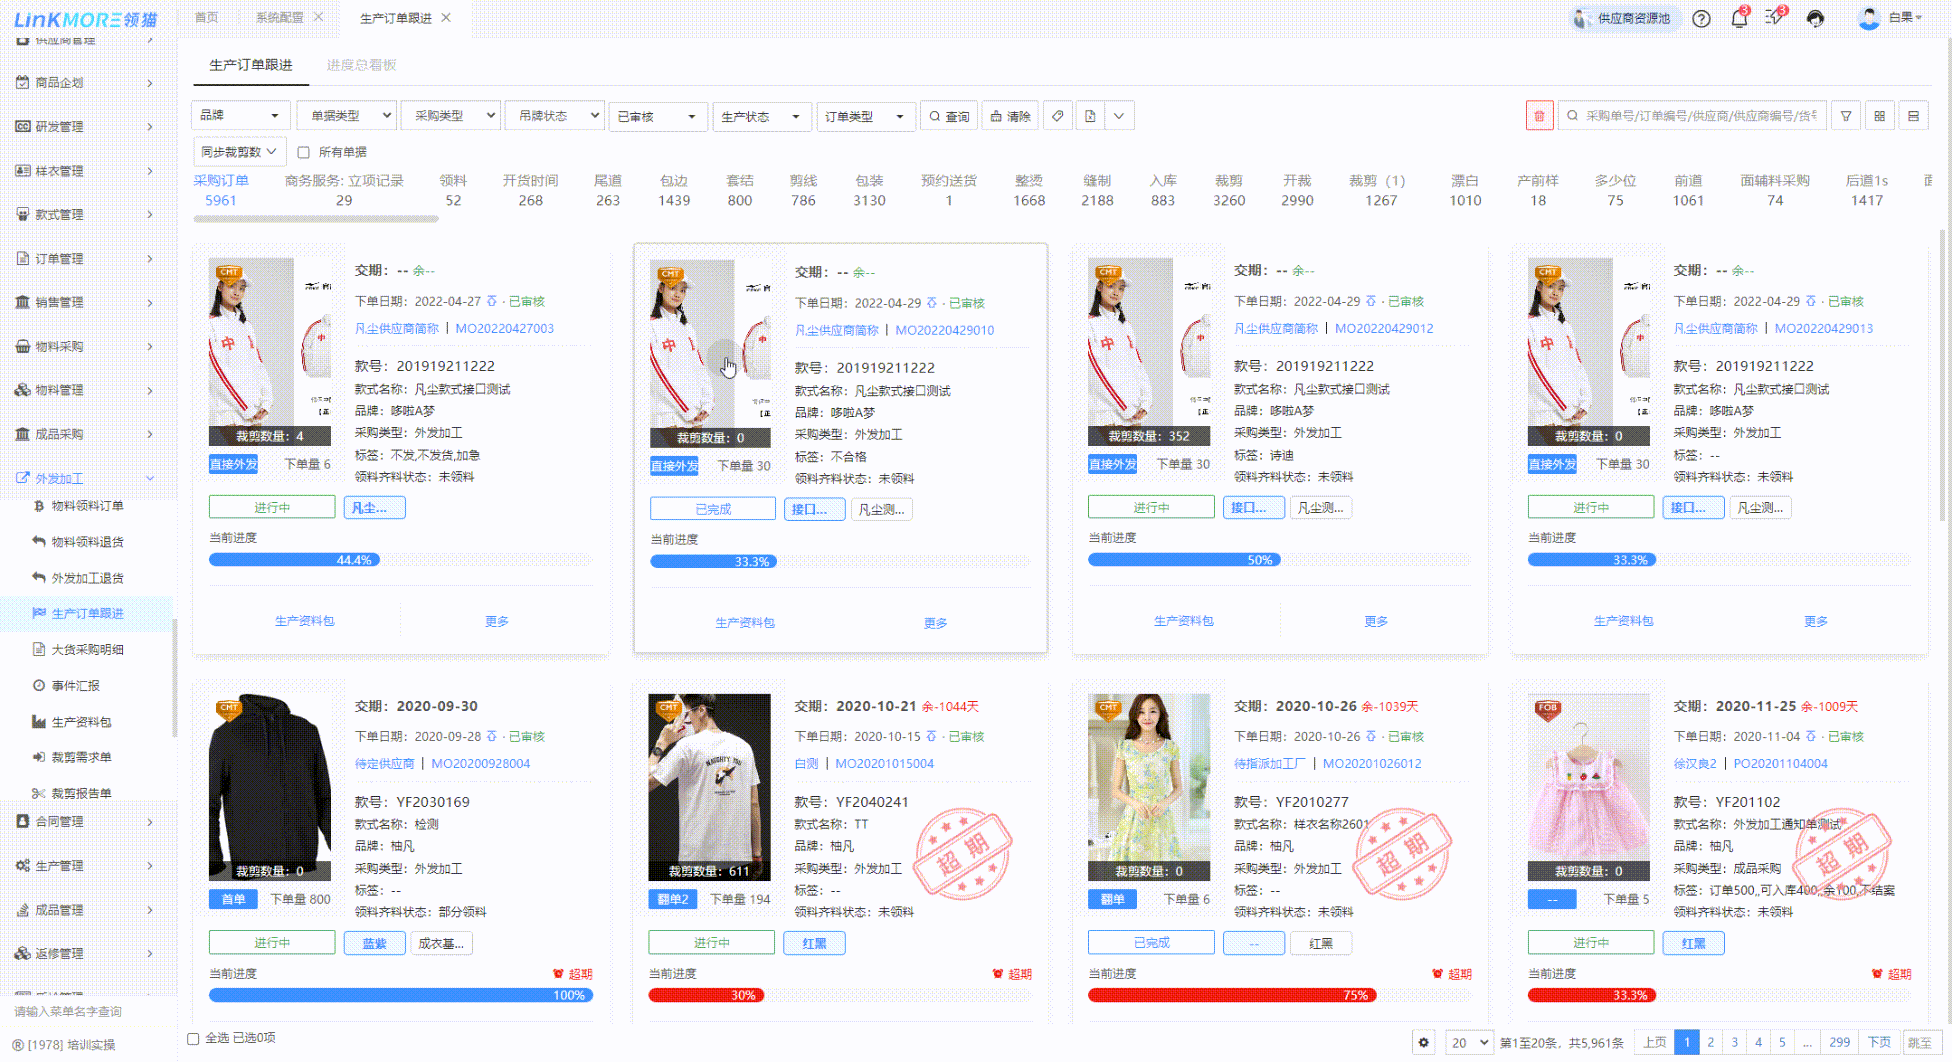Switch to grid card view icon

click(1880, 116)
